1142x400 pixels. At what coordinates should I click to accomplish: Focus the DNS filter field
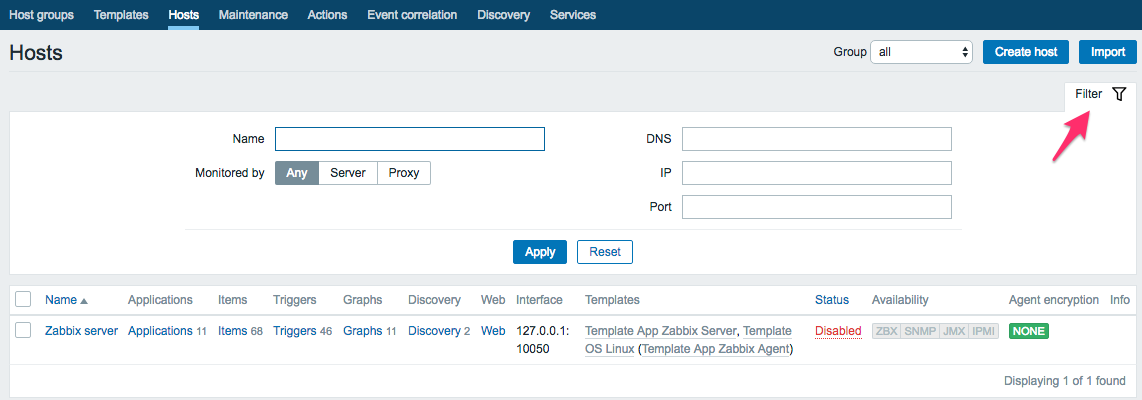(817, 138)
